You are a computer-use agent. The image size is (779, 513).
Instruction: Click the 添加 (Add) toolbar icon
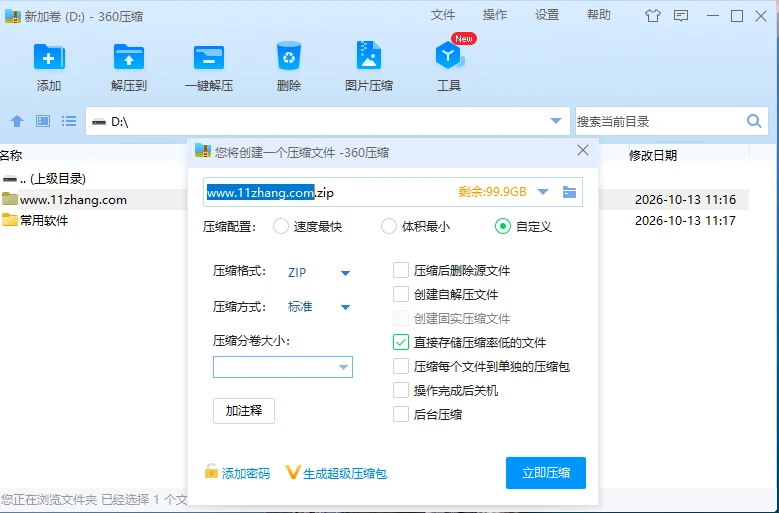click(49, 57)
